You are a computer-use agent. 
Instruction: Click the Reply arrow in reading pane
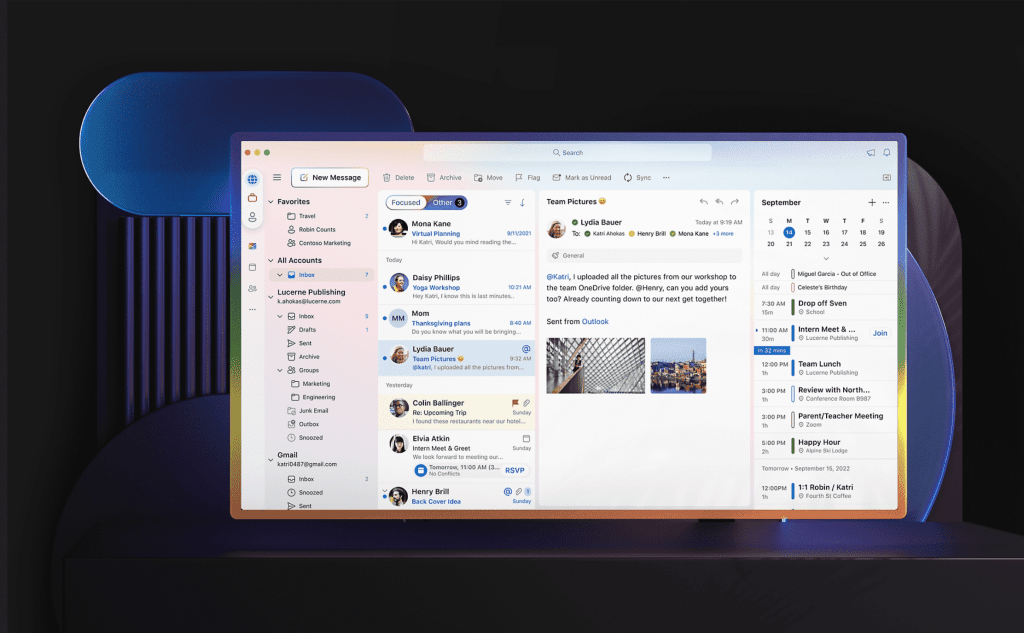[x=703, y=202]
